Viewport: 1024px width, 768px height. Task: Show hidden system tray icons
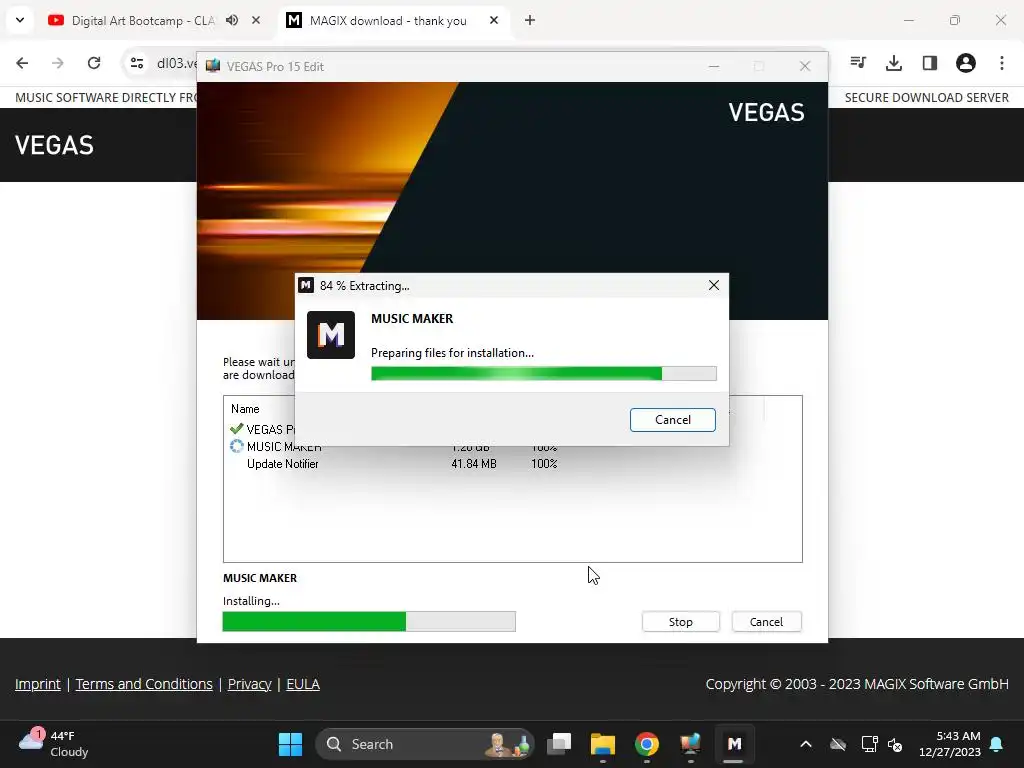point(806,744)
